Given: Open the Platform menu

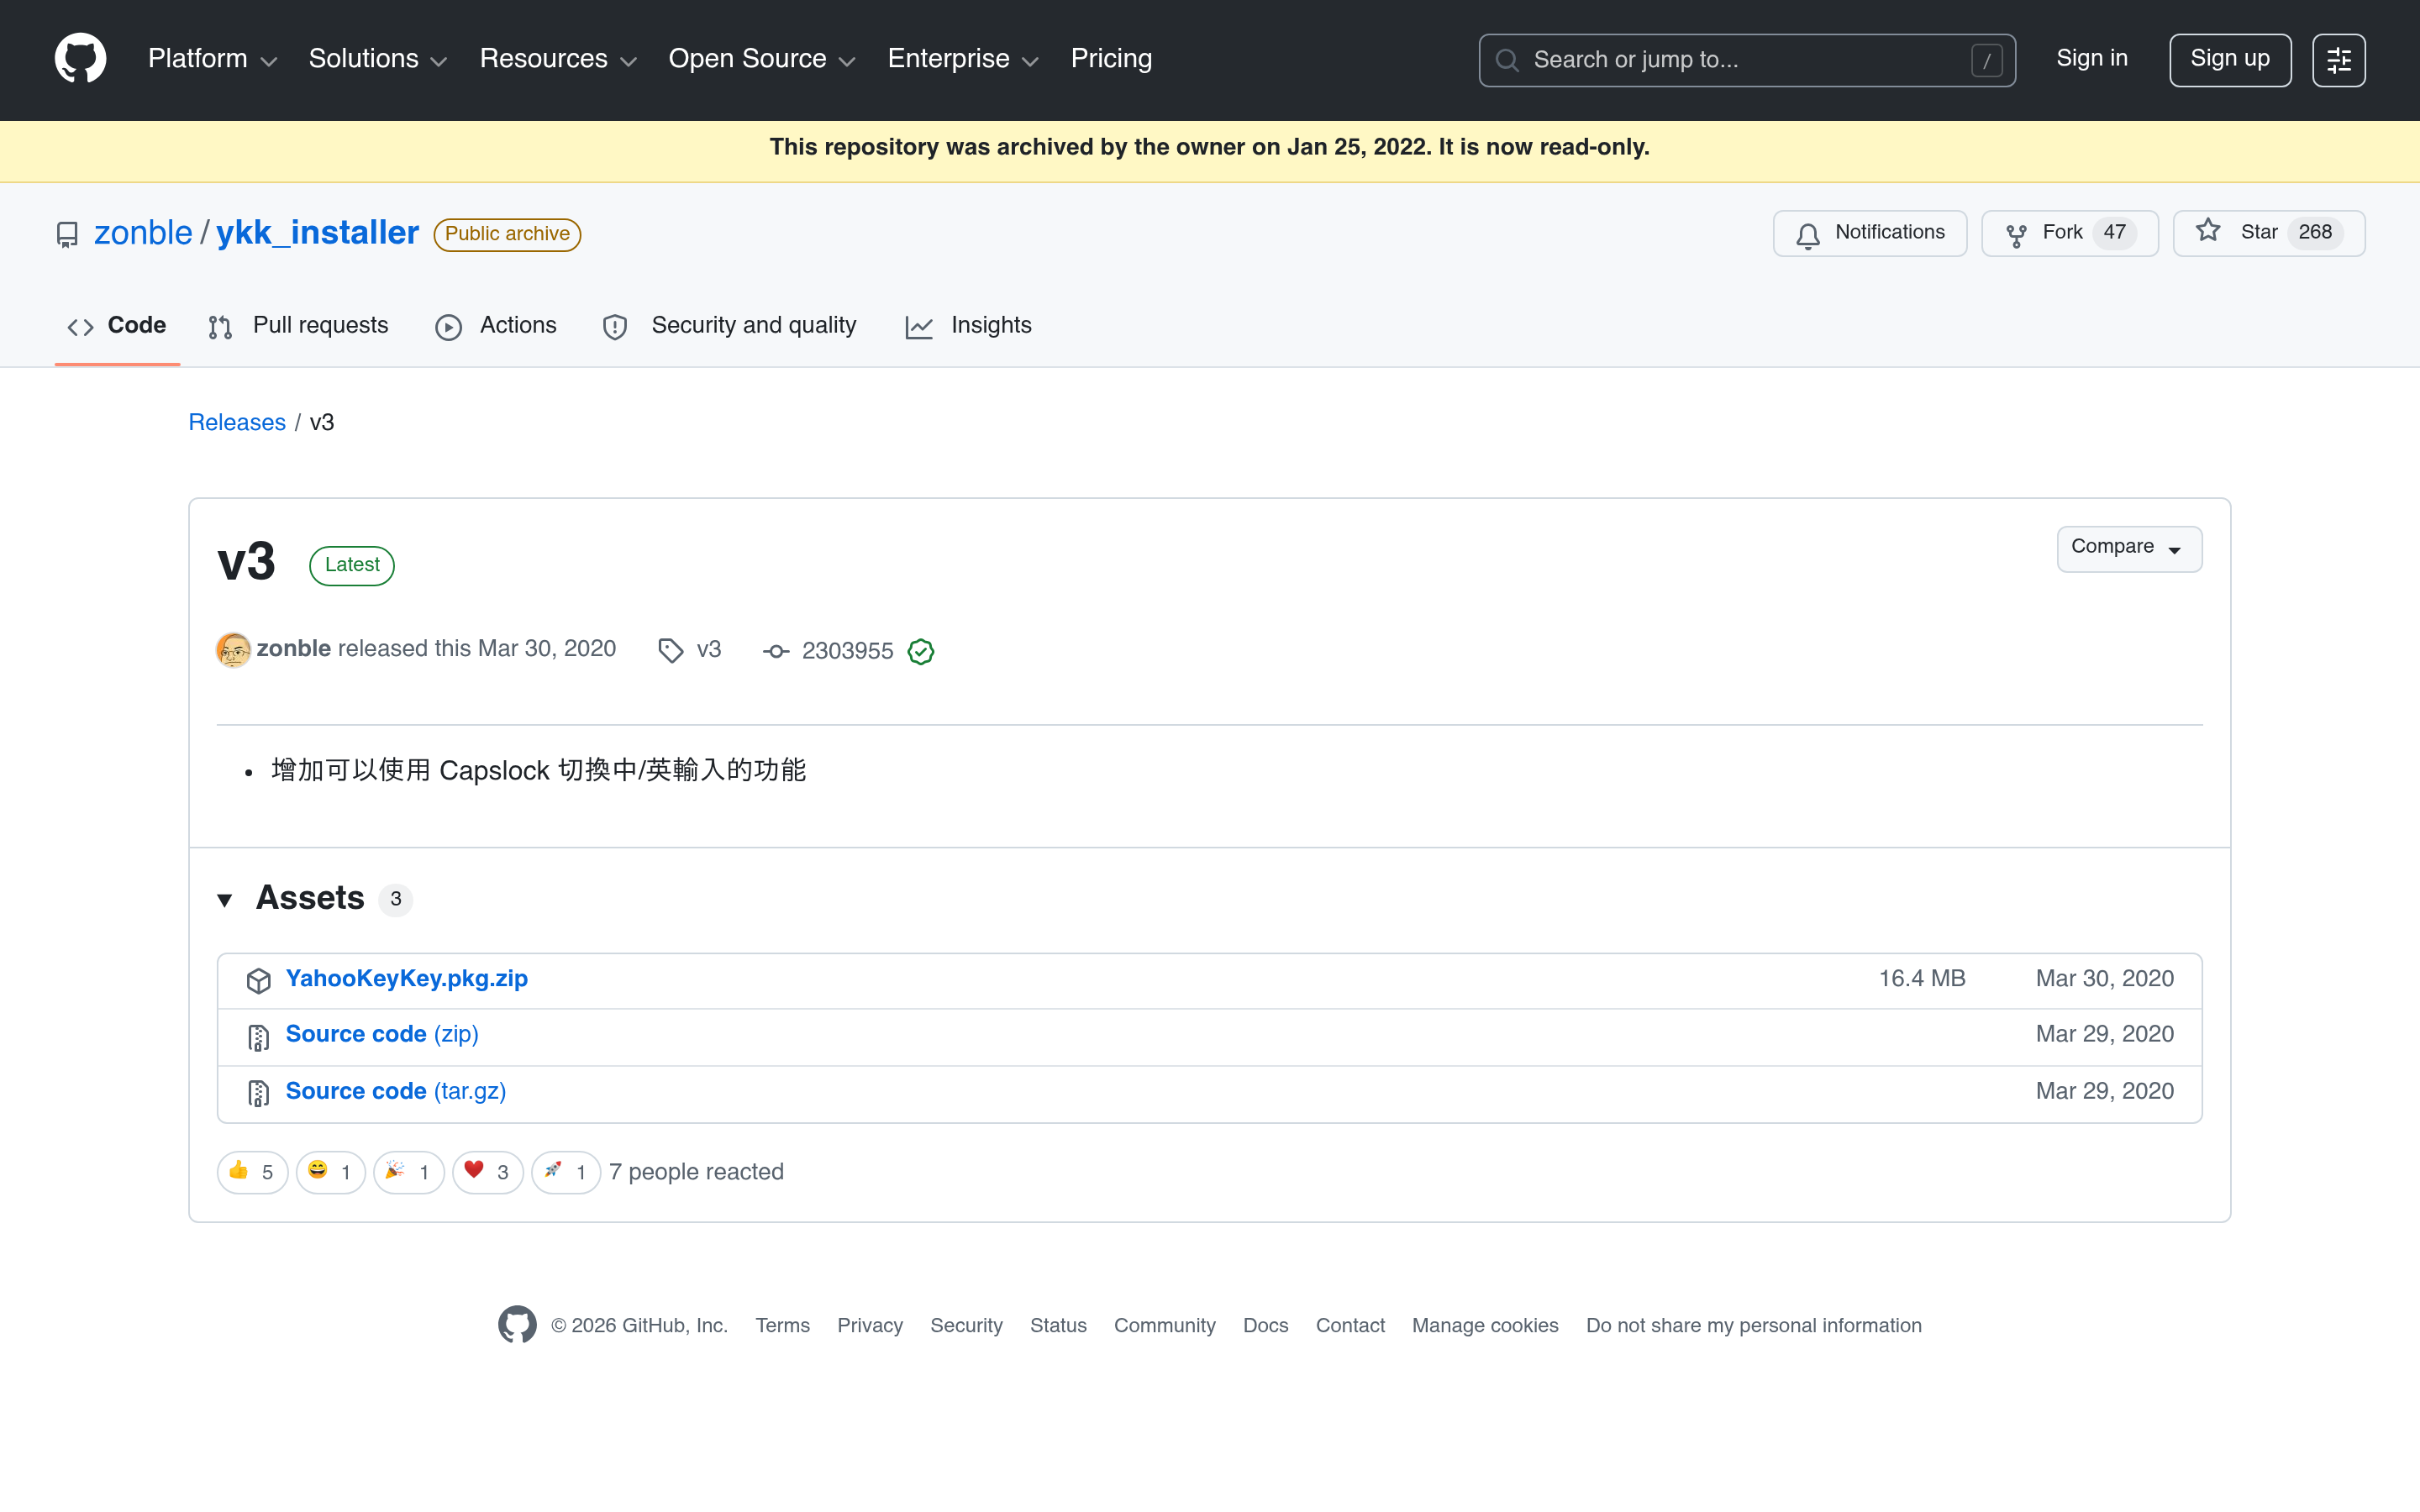Looking at the screenshot, I should click(x=212, y=59).
